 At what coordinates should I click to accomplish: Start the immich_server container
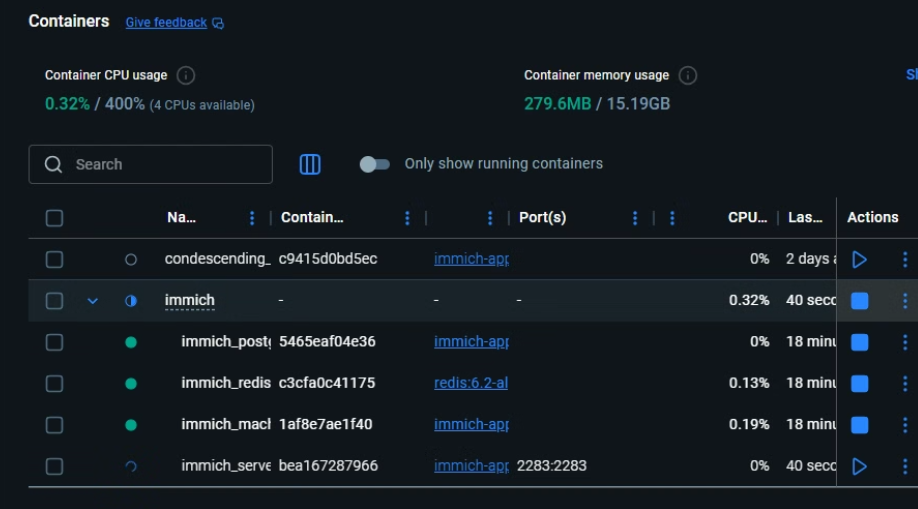click(x=859, y=466)
